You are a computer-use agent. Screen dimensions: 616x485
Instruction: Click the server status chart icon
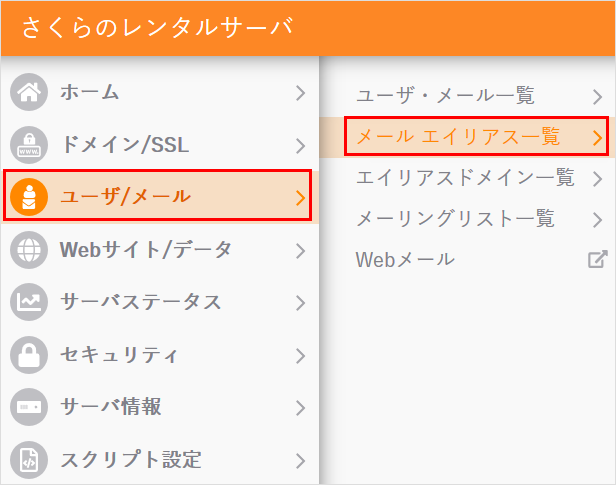(x=29, y=302)
